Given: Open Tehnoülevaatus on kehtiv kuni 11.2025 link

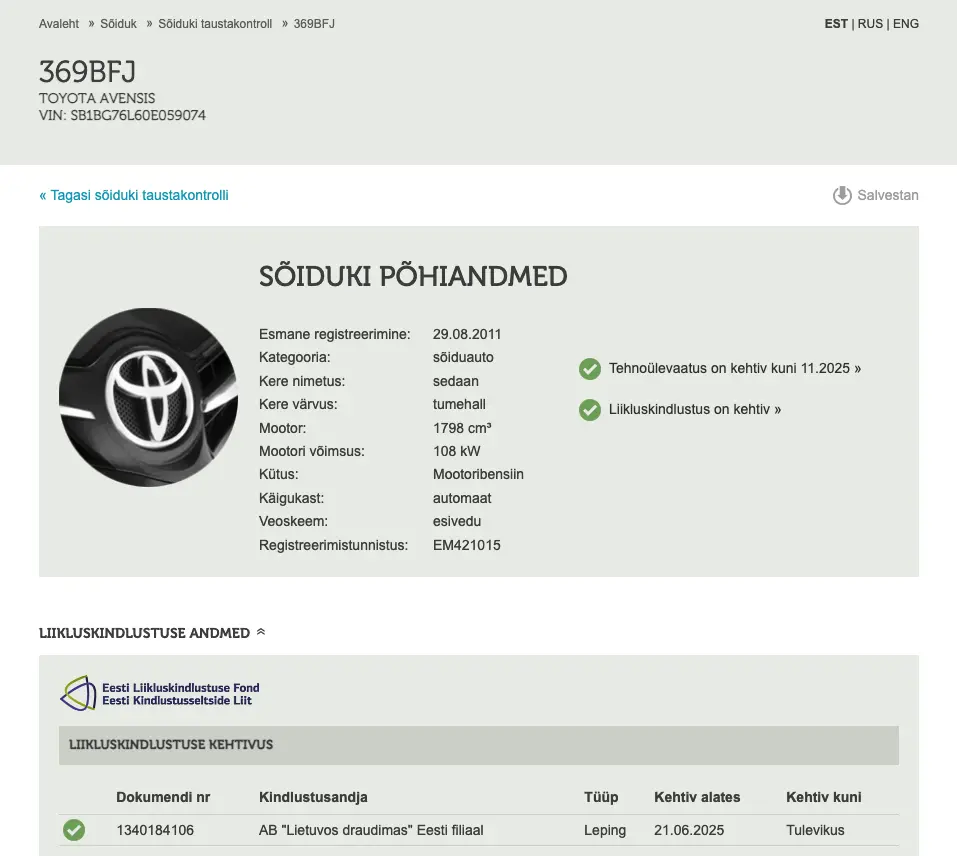Looking at the screenshot, I should 735,369.
